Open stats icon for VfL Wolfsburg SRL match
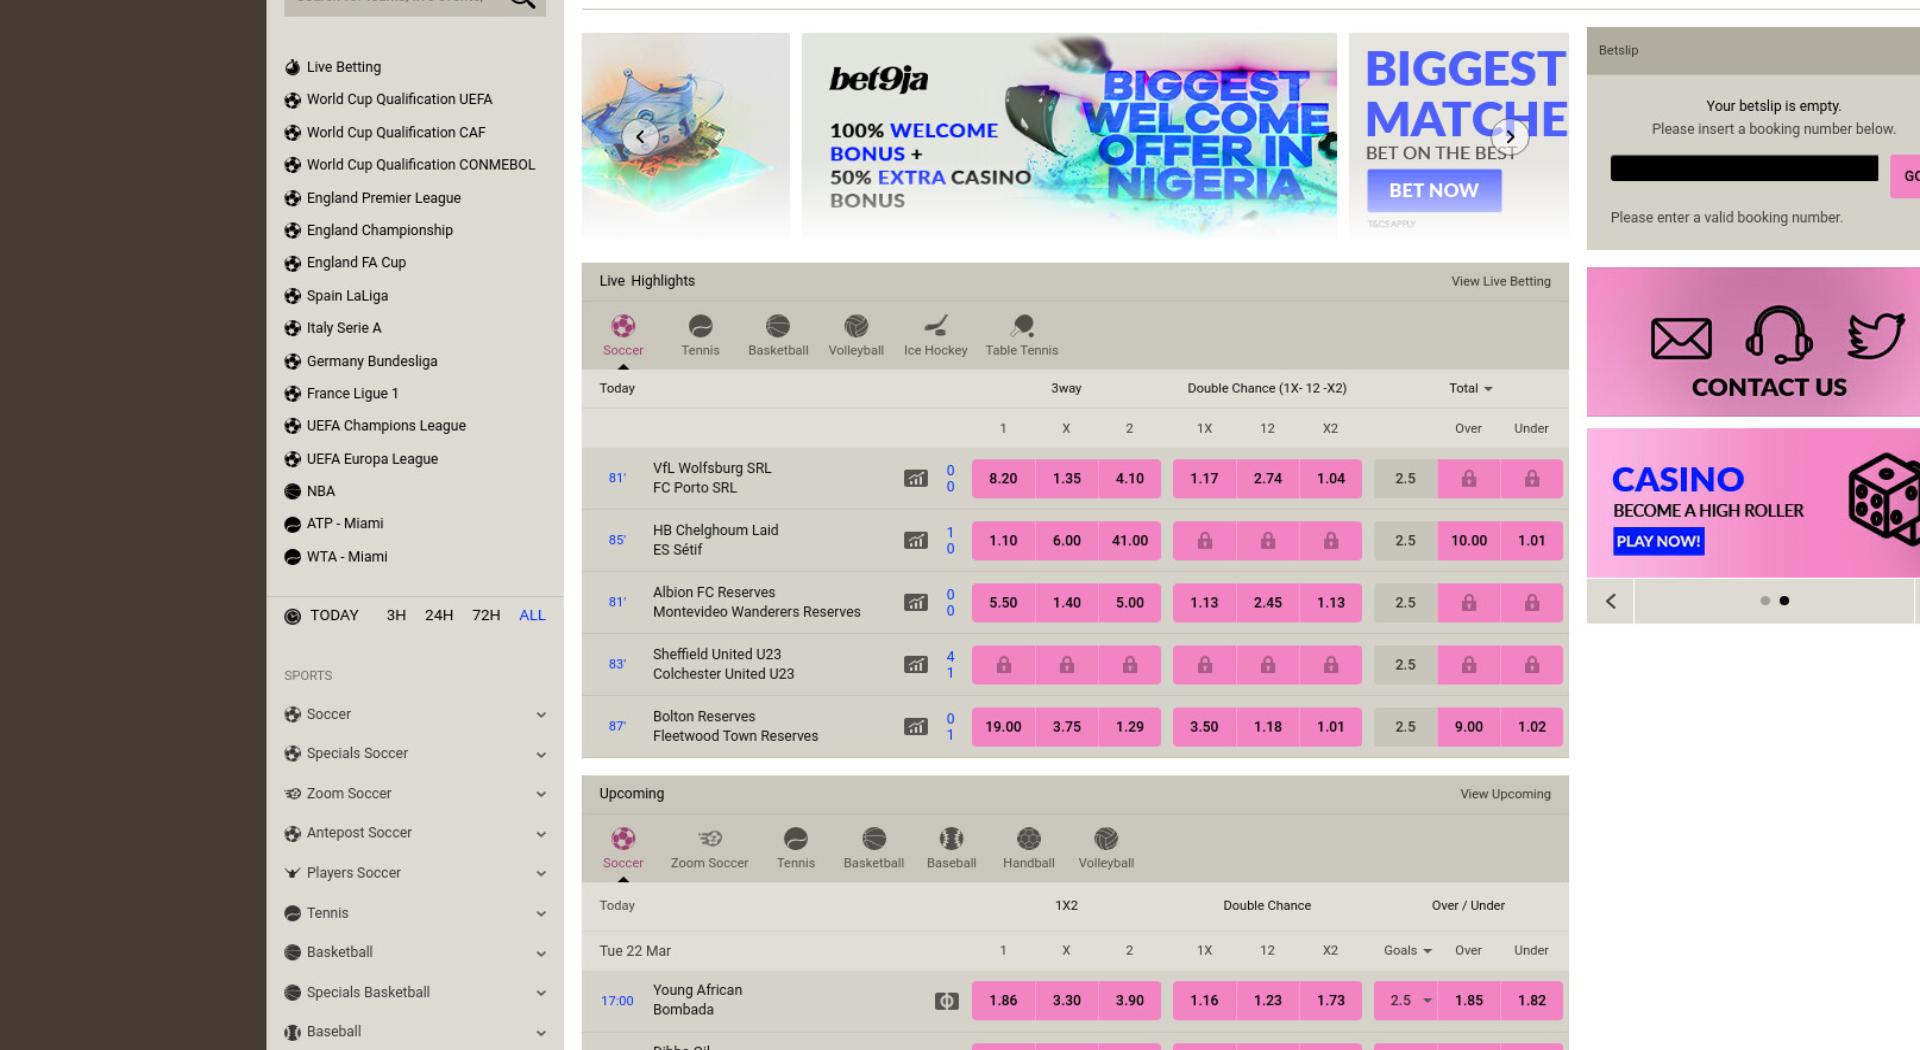The height and width of the screenshot is (1050, 1920). click(916, 478)
